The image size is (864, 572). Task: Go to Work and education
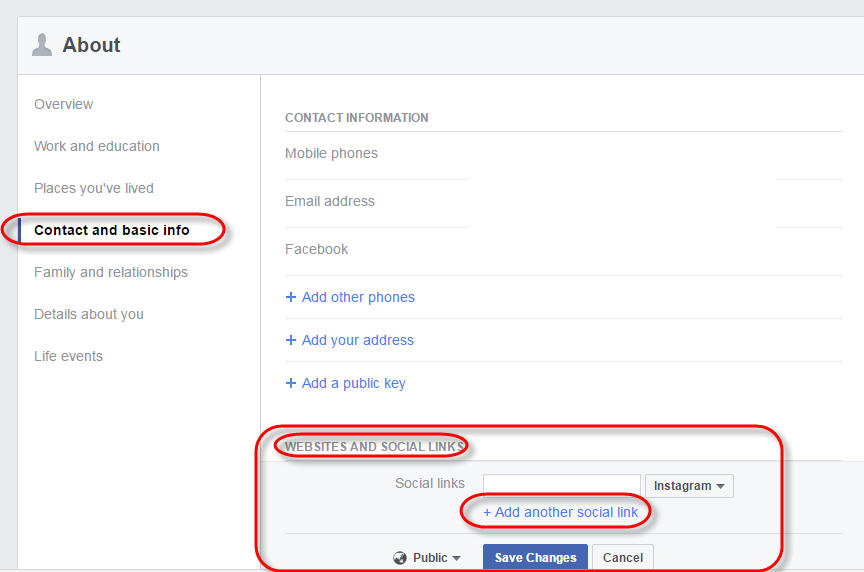point(97,146)
